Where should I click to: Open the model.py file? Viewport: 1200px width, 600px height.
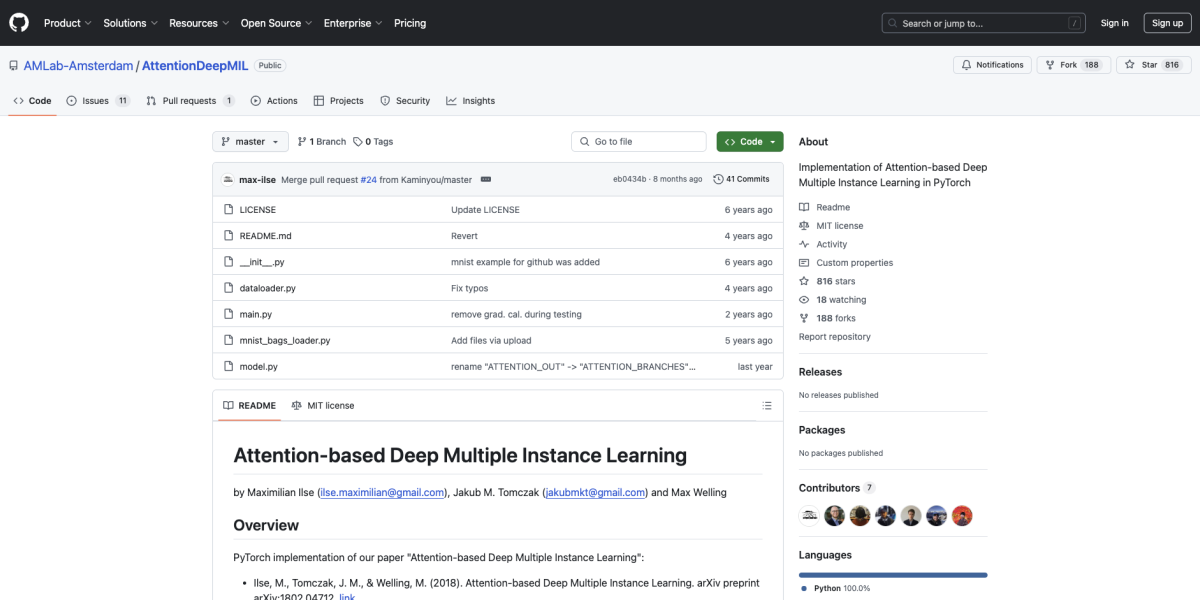click(258, 367)
